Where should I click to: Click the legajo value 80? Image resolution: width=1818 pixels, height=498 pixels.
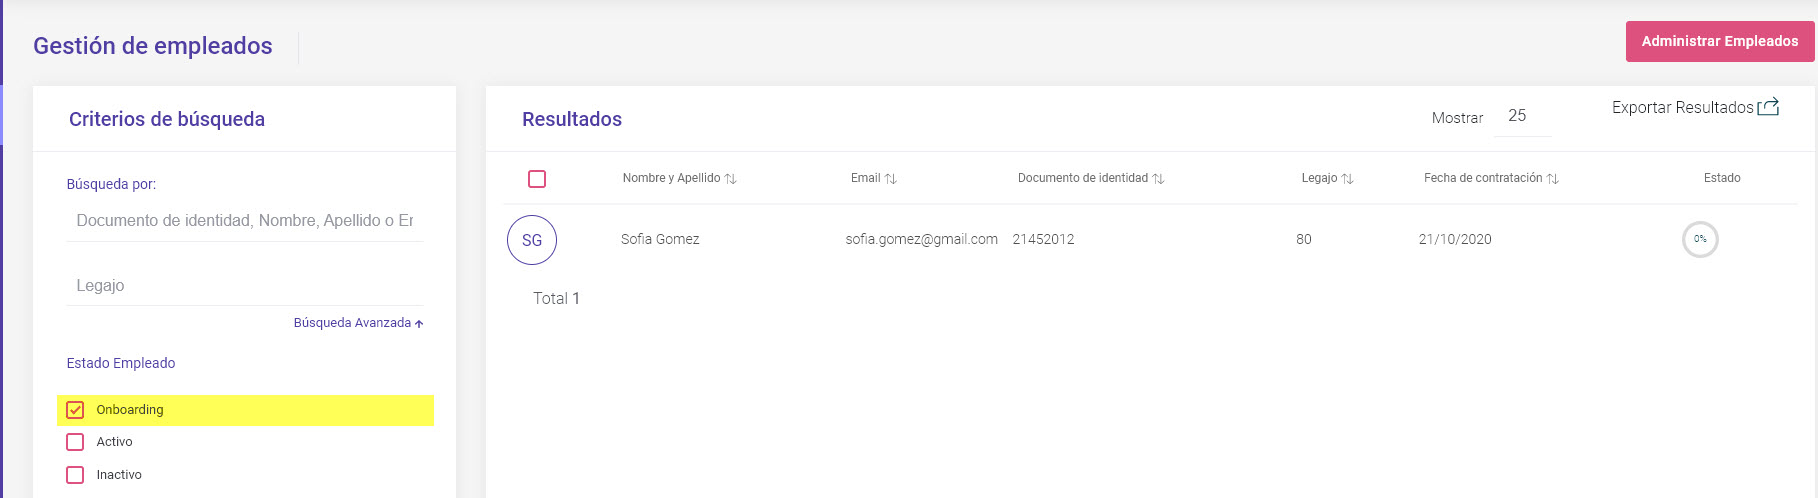tap(1304, 239)
